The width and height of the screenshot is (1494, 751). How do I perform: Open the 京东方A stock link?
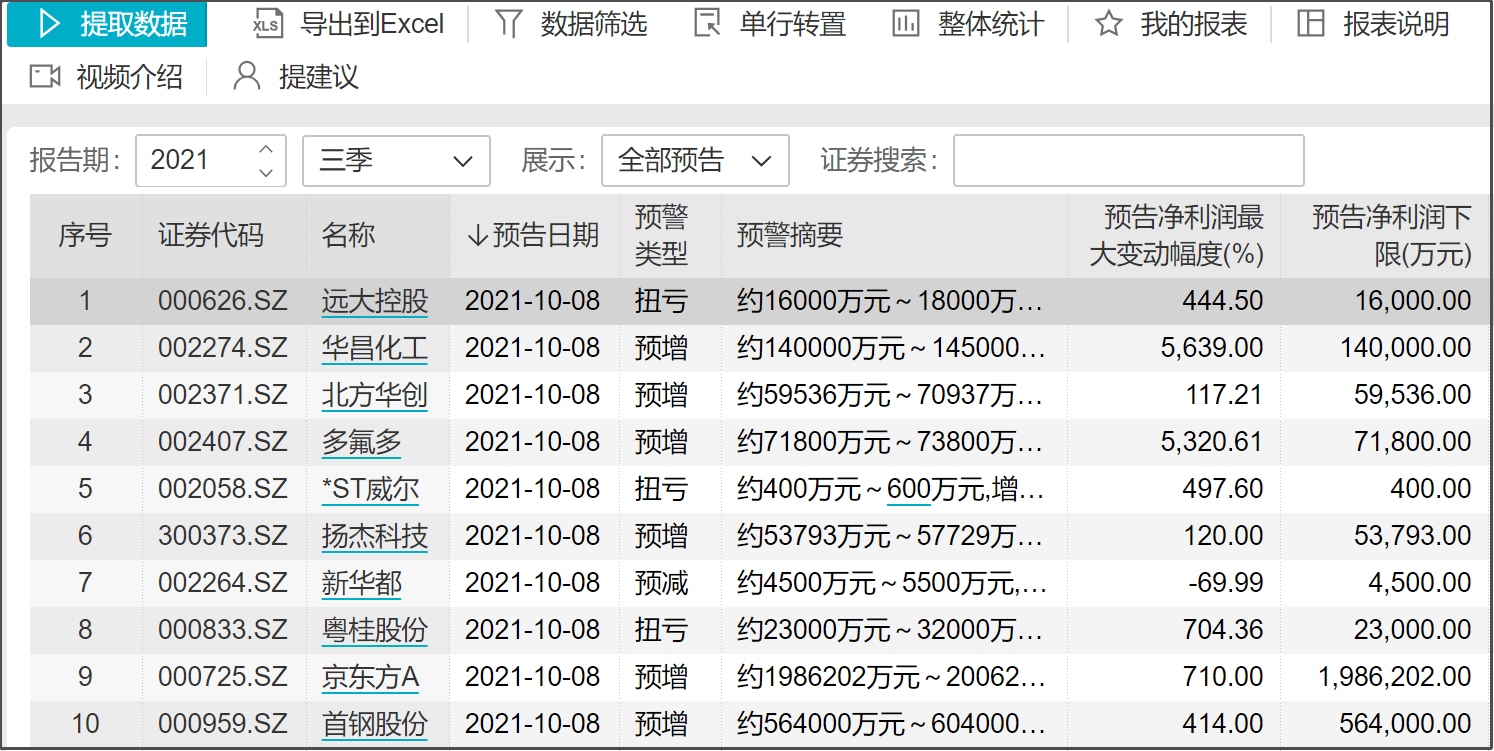(x=370, y=677)
